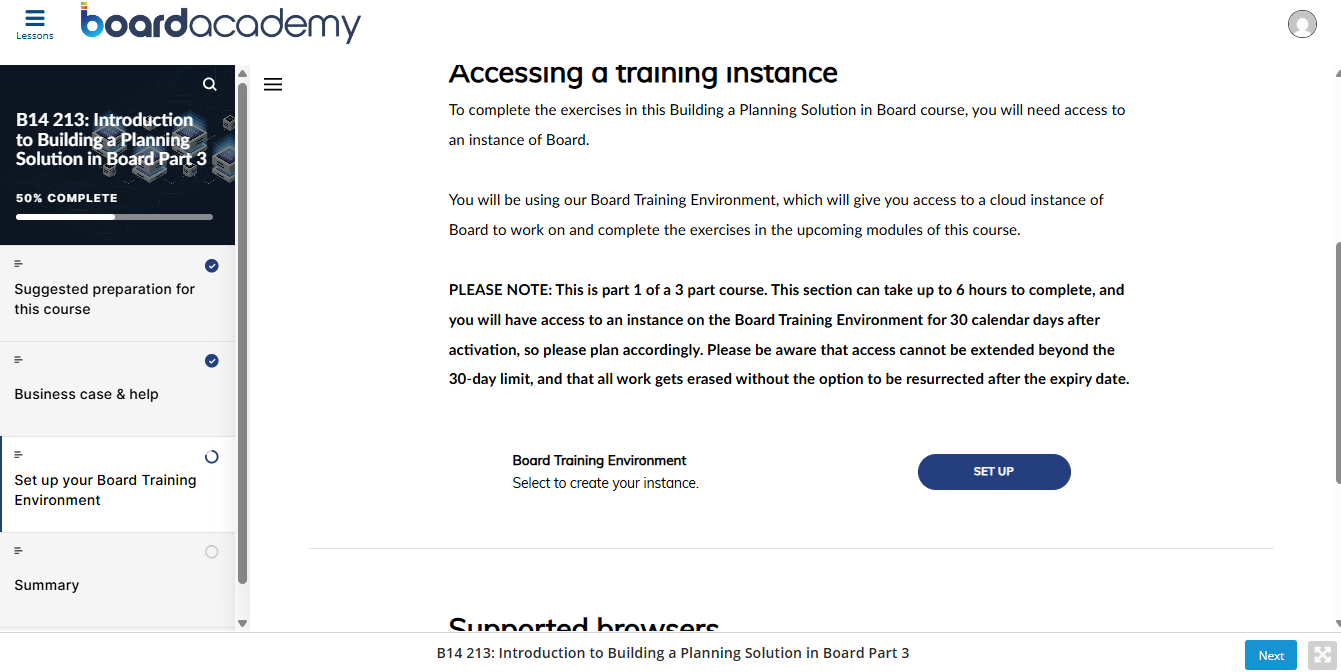Toggle the course sidebar hamburger icon

coord(273,85)
